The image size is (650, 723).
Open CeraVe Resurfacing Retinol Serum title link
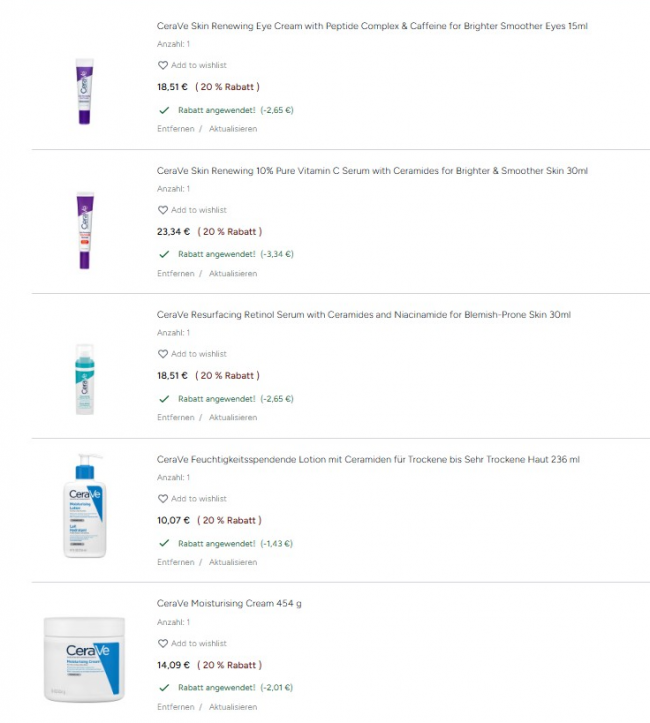[364, 315]
